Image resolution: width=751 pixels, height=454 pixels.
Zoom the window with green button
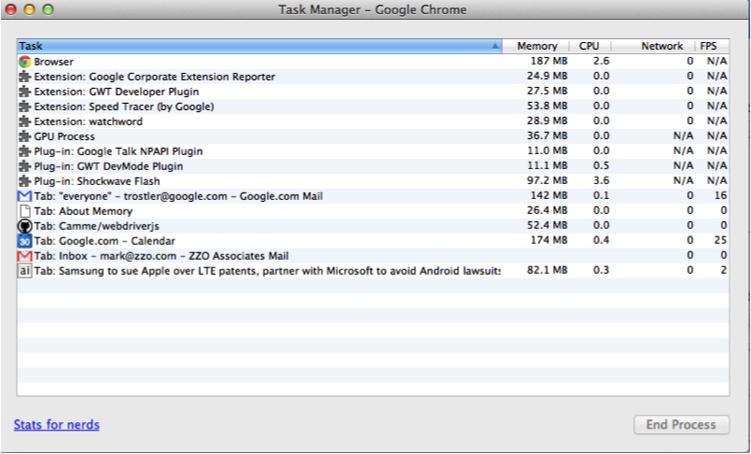click(48, 10)
